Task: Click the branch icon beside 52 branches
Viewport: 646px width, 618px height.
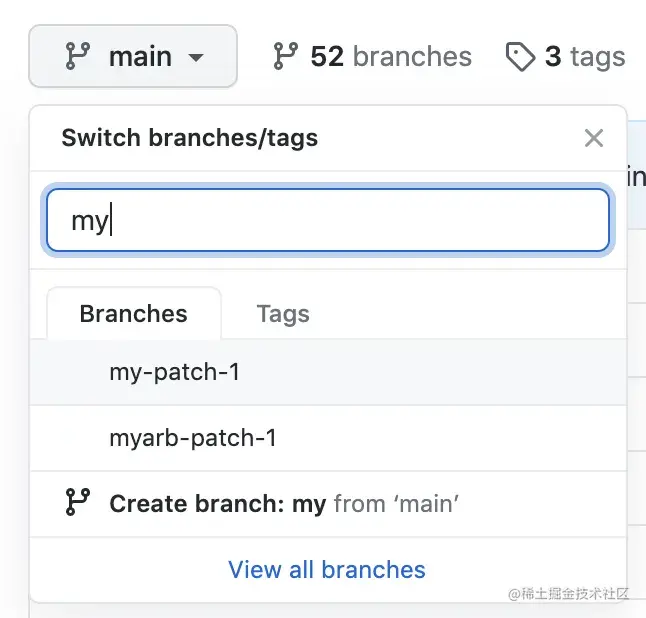Action: (x=285, y=57)
